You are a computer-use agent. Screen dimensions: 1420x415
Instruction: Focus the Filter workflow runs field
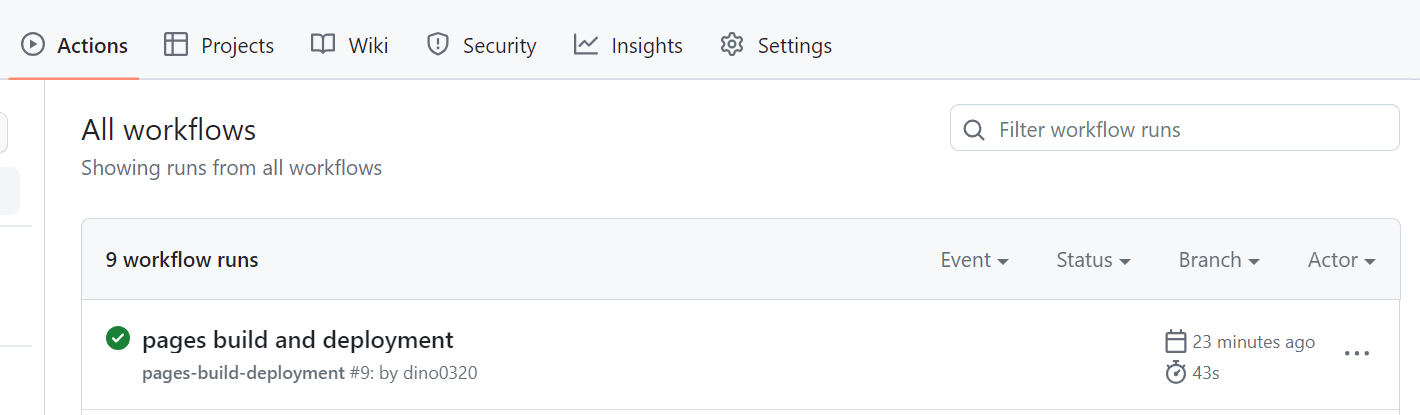[x=1174, y=128]
